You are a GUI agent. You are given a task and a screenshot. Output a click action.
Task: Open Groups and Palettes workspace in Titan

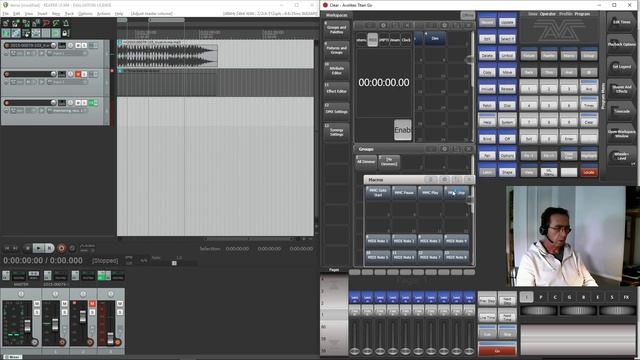coord(336,29)
